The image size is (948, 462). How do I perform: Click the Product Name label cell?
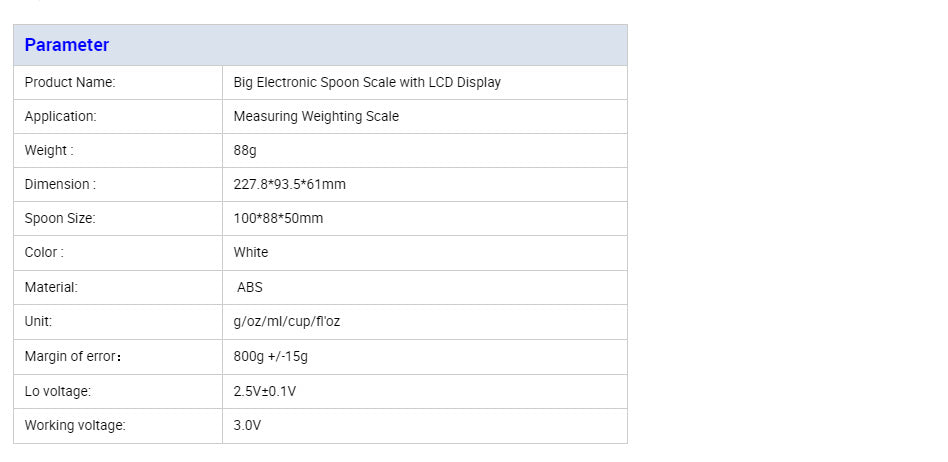[70, 82]
